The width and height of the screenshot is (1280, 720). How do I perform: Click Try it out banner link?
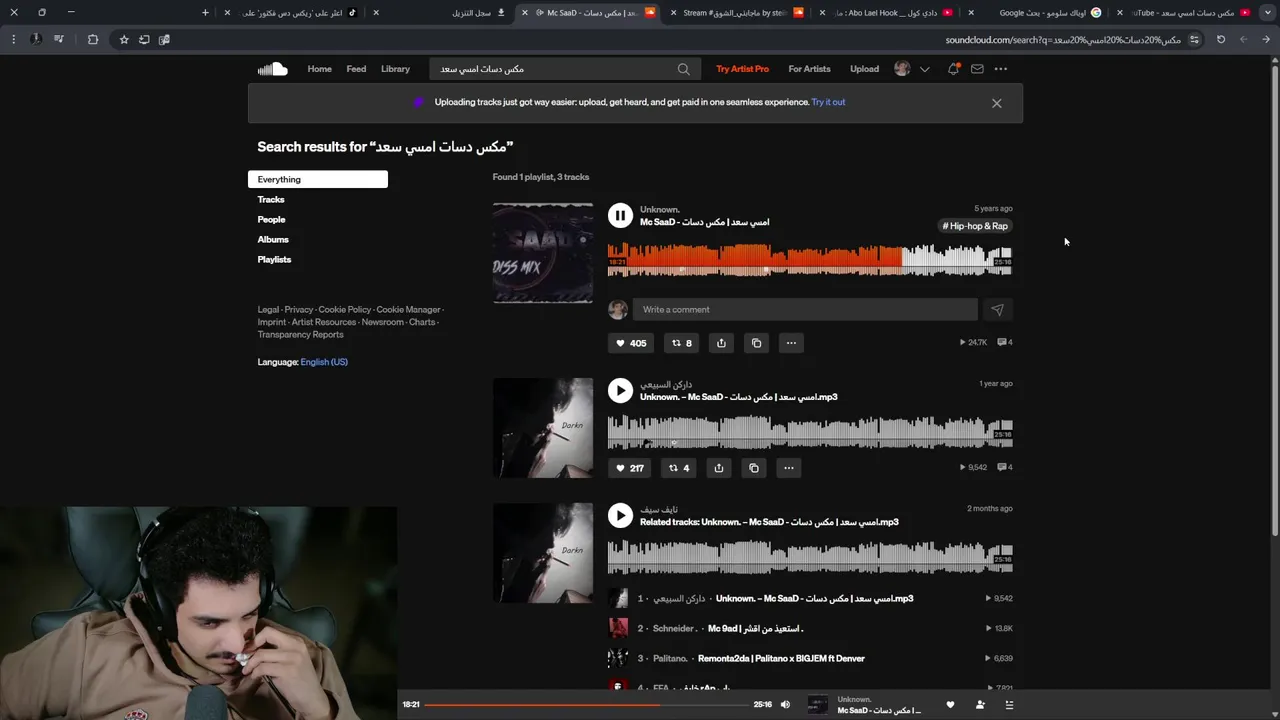828,102
